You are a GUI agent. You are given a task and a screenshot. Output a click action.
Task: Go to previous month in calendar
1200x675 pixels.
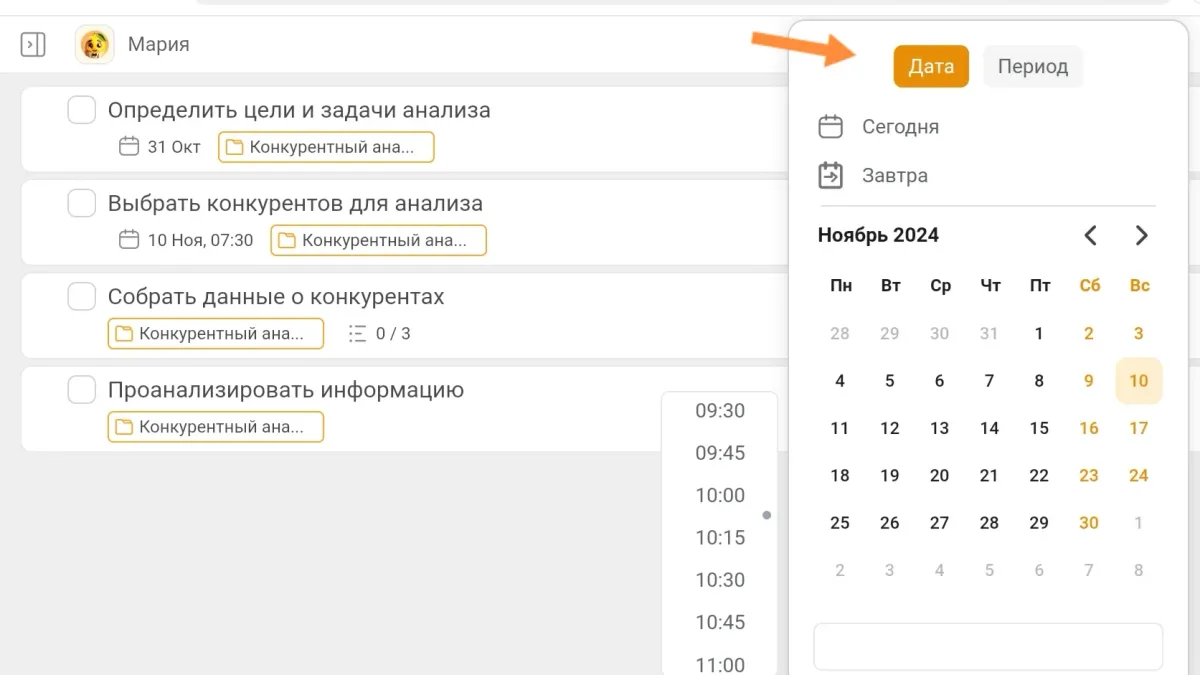[1090, 236]
